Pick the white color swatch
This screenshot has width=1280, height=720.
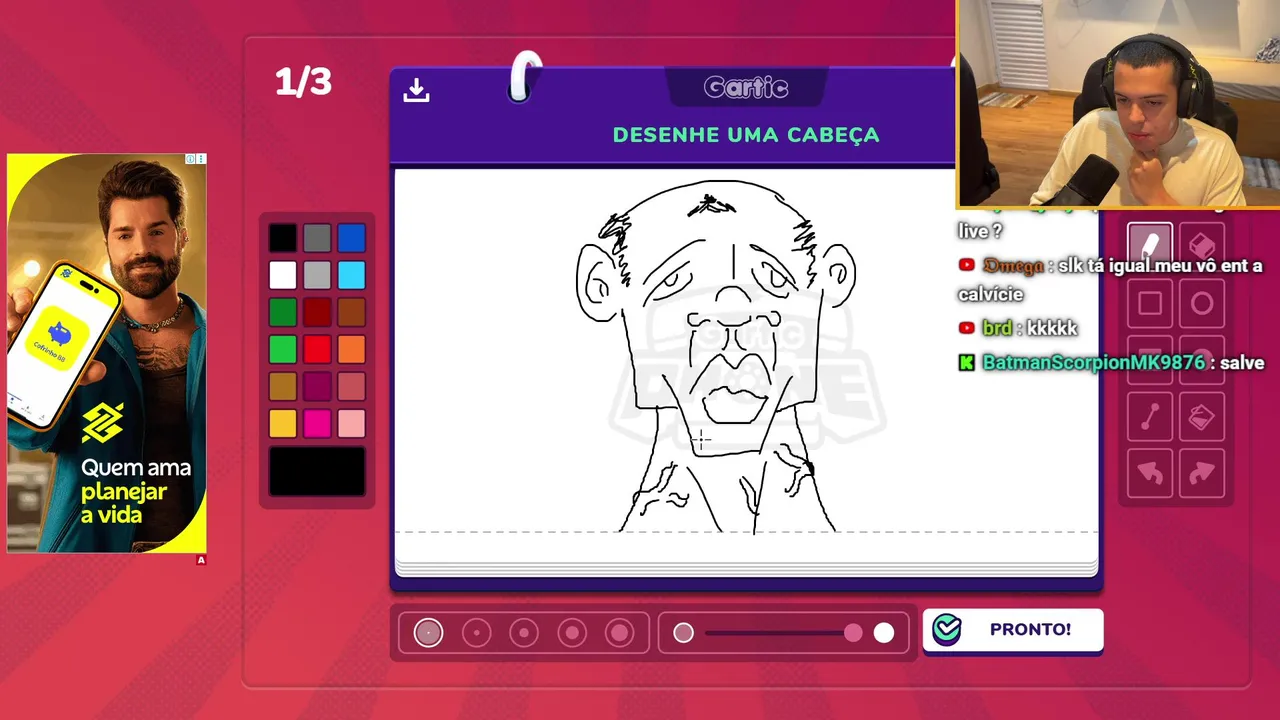click(x=283, y=275)
